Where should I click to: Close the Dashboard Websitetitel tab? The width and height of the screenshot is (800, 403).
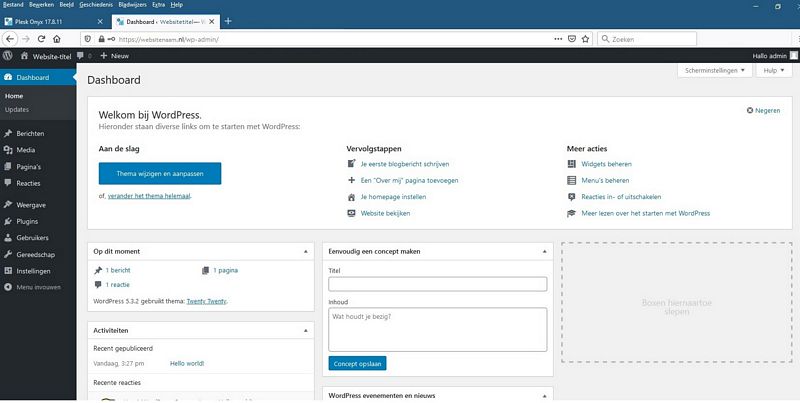(x=212, y=21)
